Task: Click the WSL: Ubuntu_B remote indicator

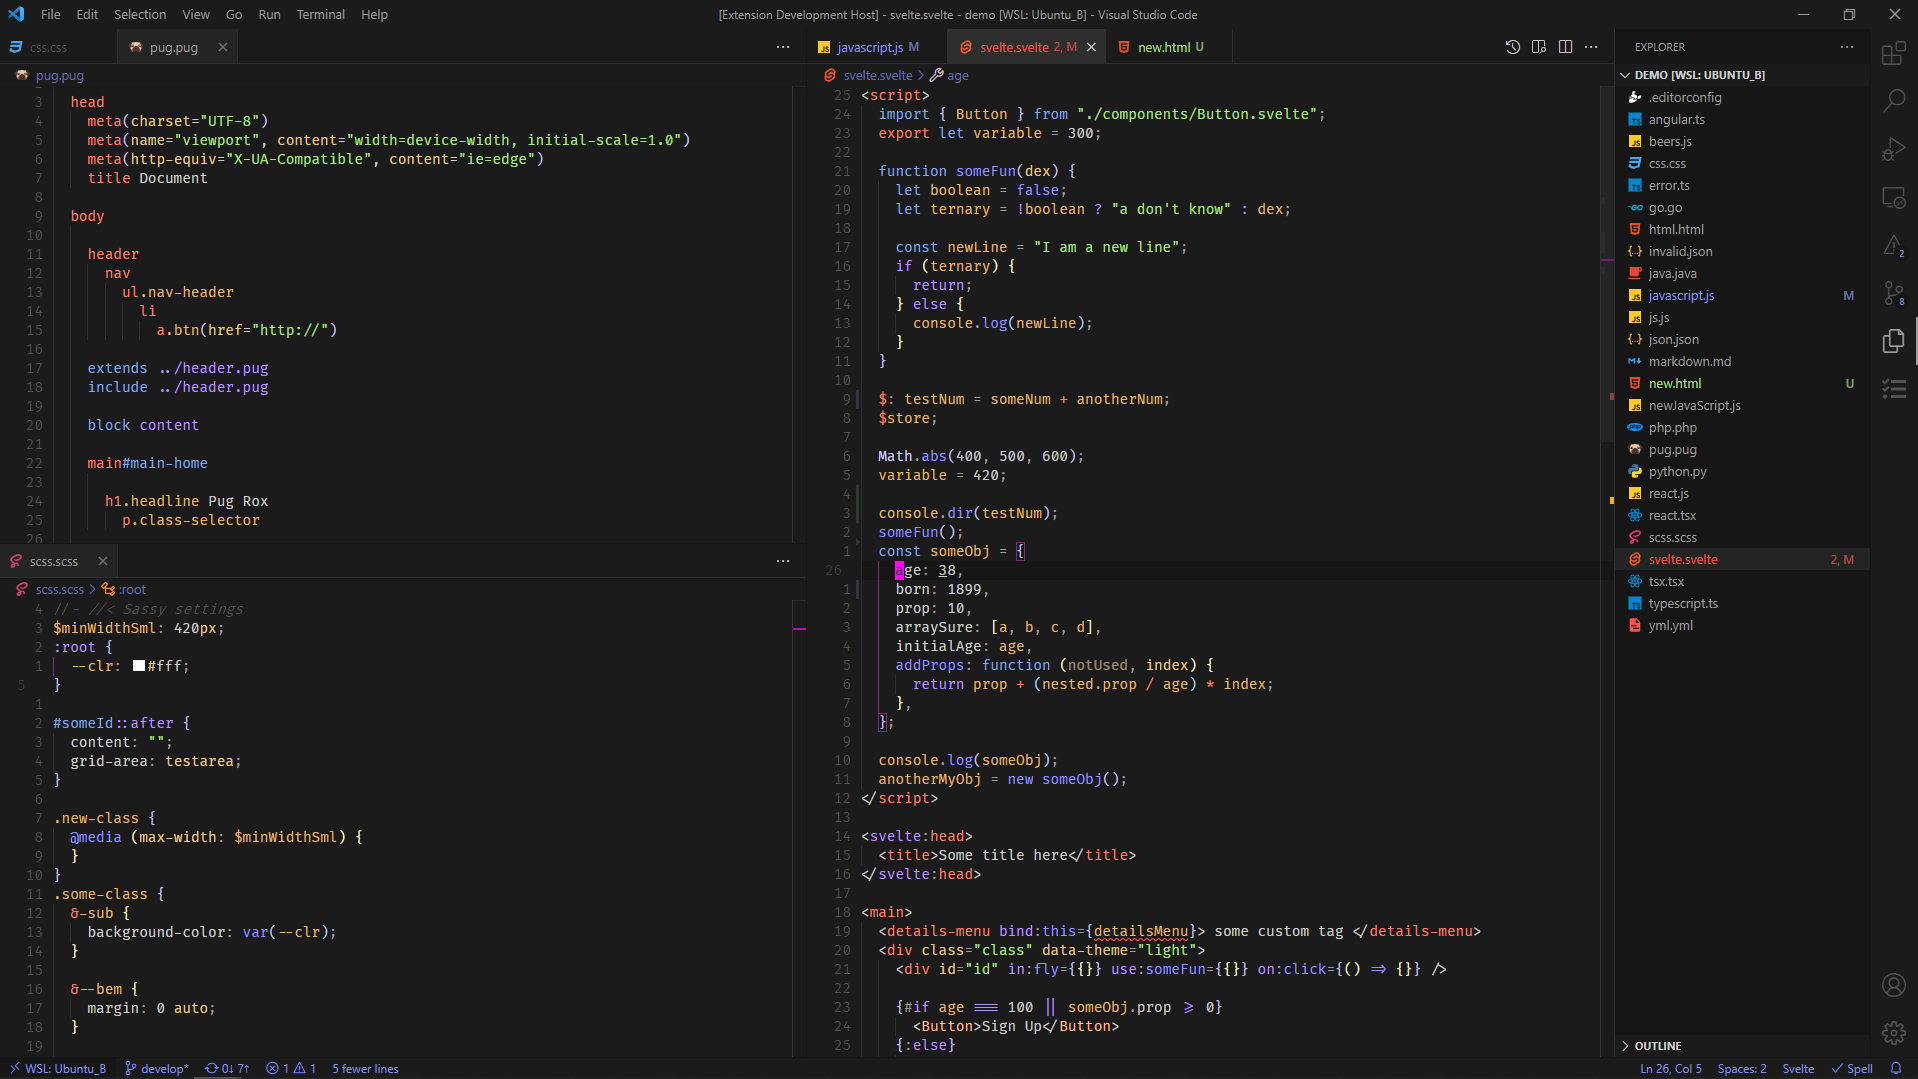Action: 57,1068
